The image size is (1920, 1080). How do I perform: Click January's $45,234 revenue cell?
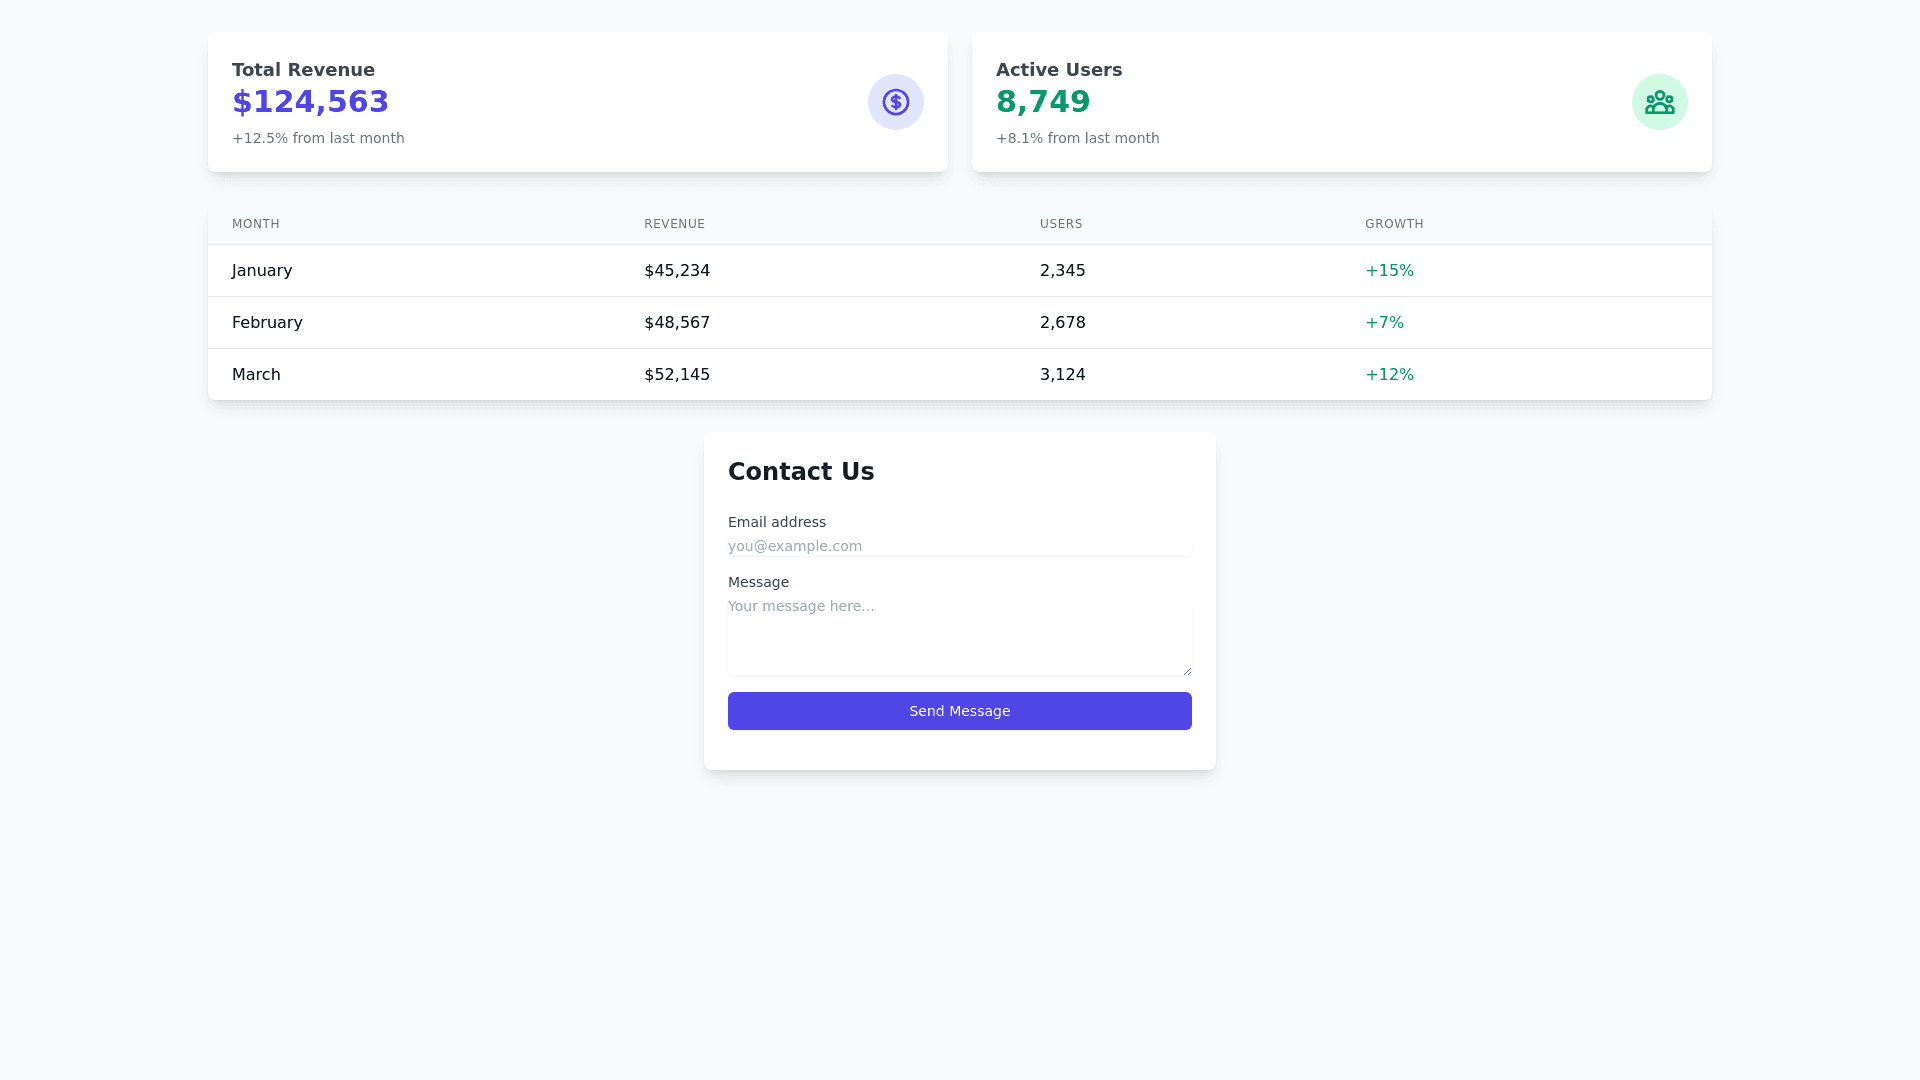[677, 271]
